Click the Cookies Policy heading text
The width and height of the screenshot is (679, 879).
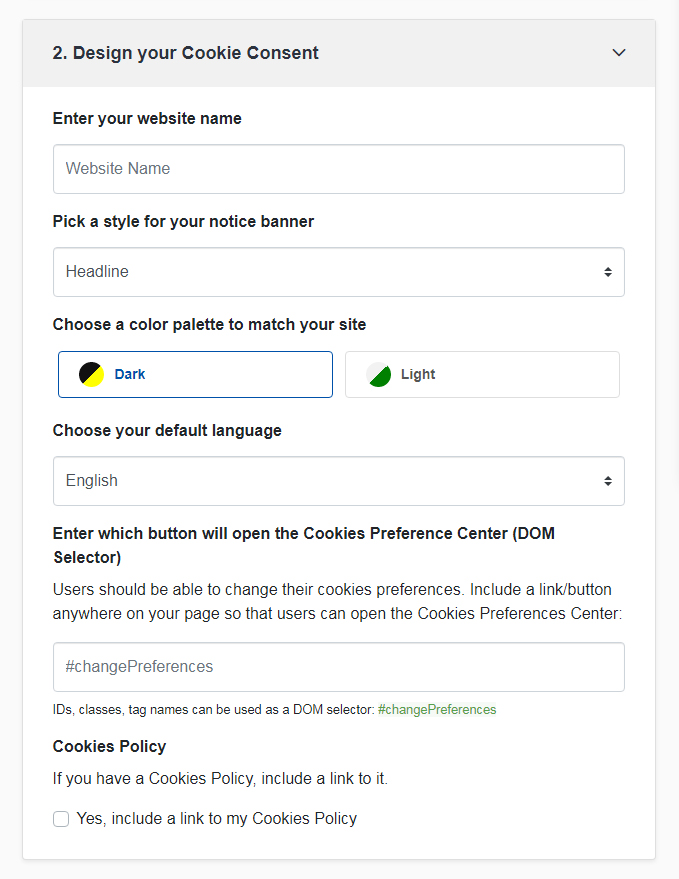tap(109, 746)
